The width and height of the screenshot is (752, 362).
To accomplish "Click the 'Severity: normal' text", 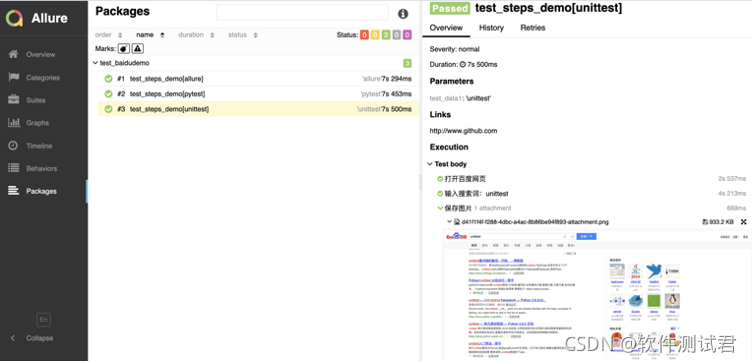I will 455,49.
